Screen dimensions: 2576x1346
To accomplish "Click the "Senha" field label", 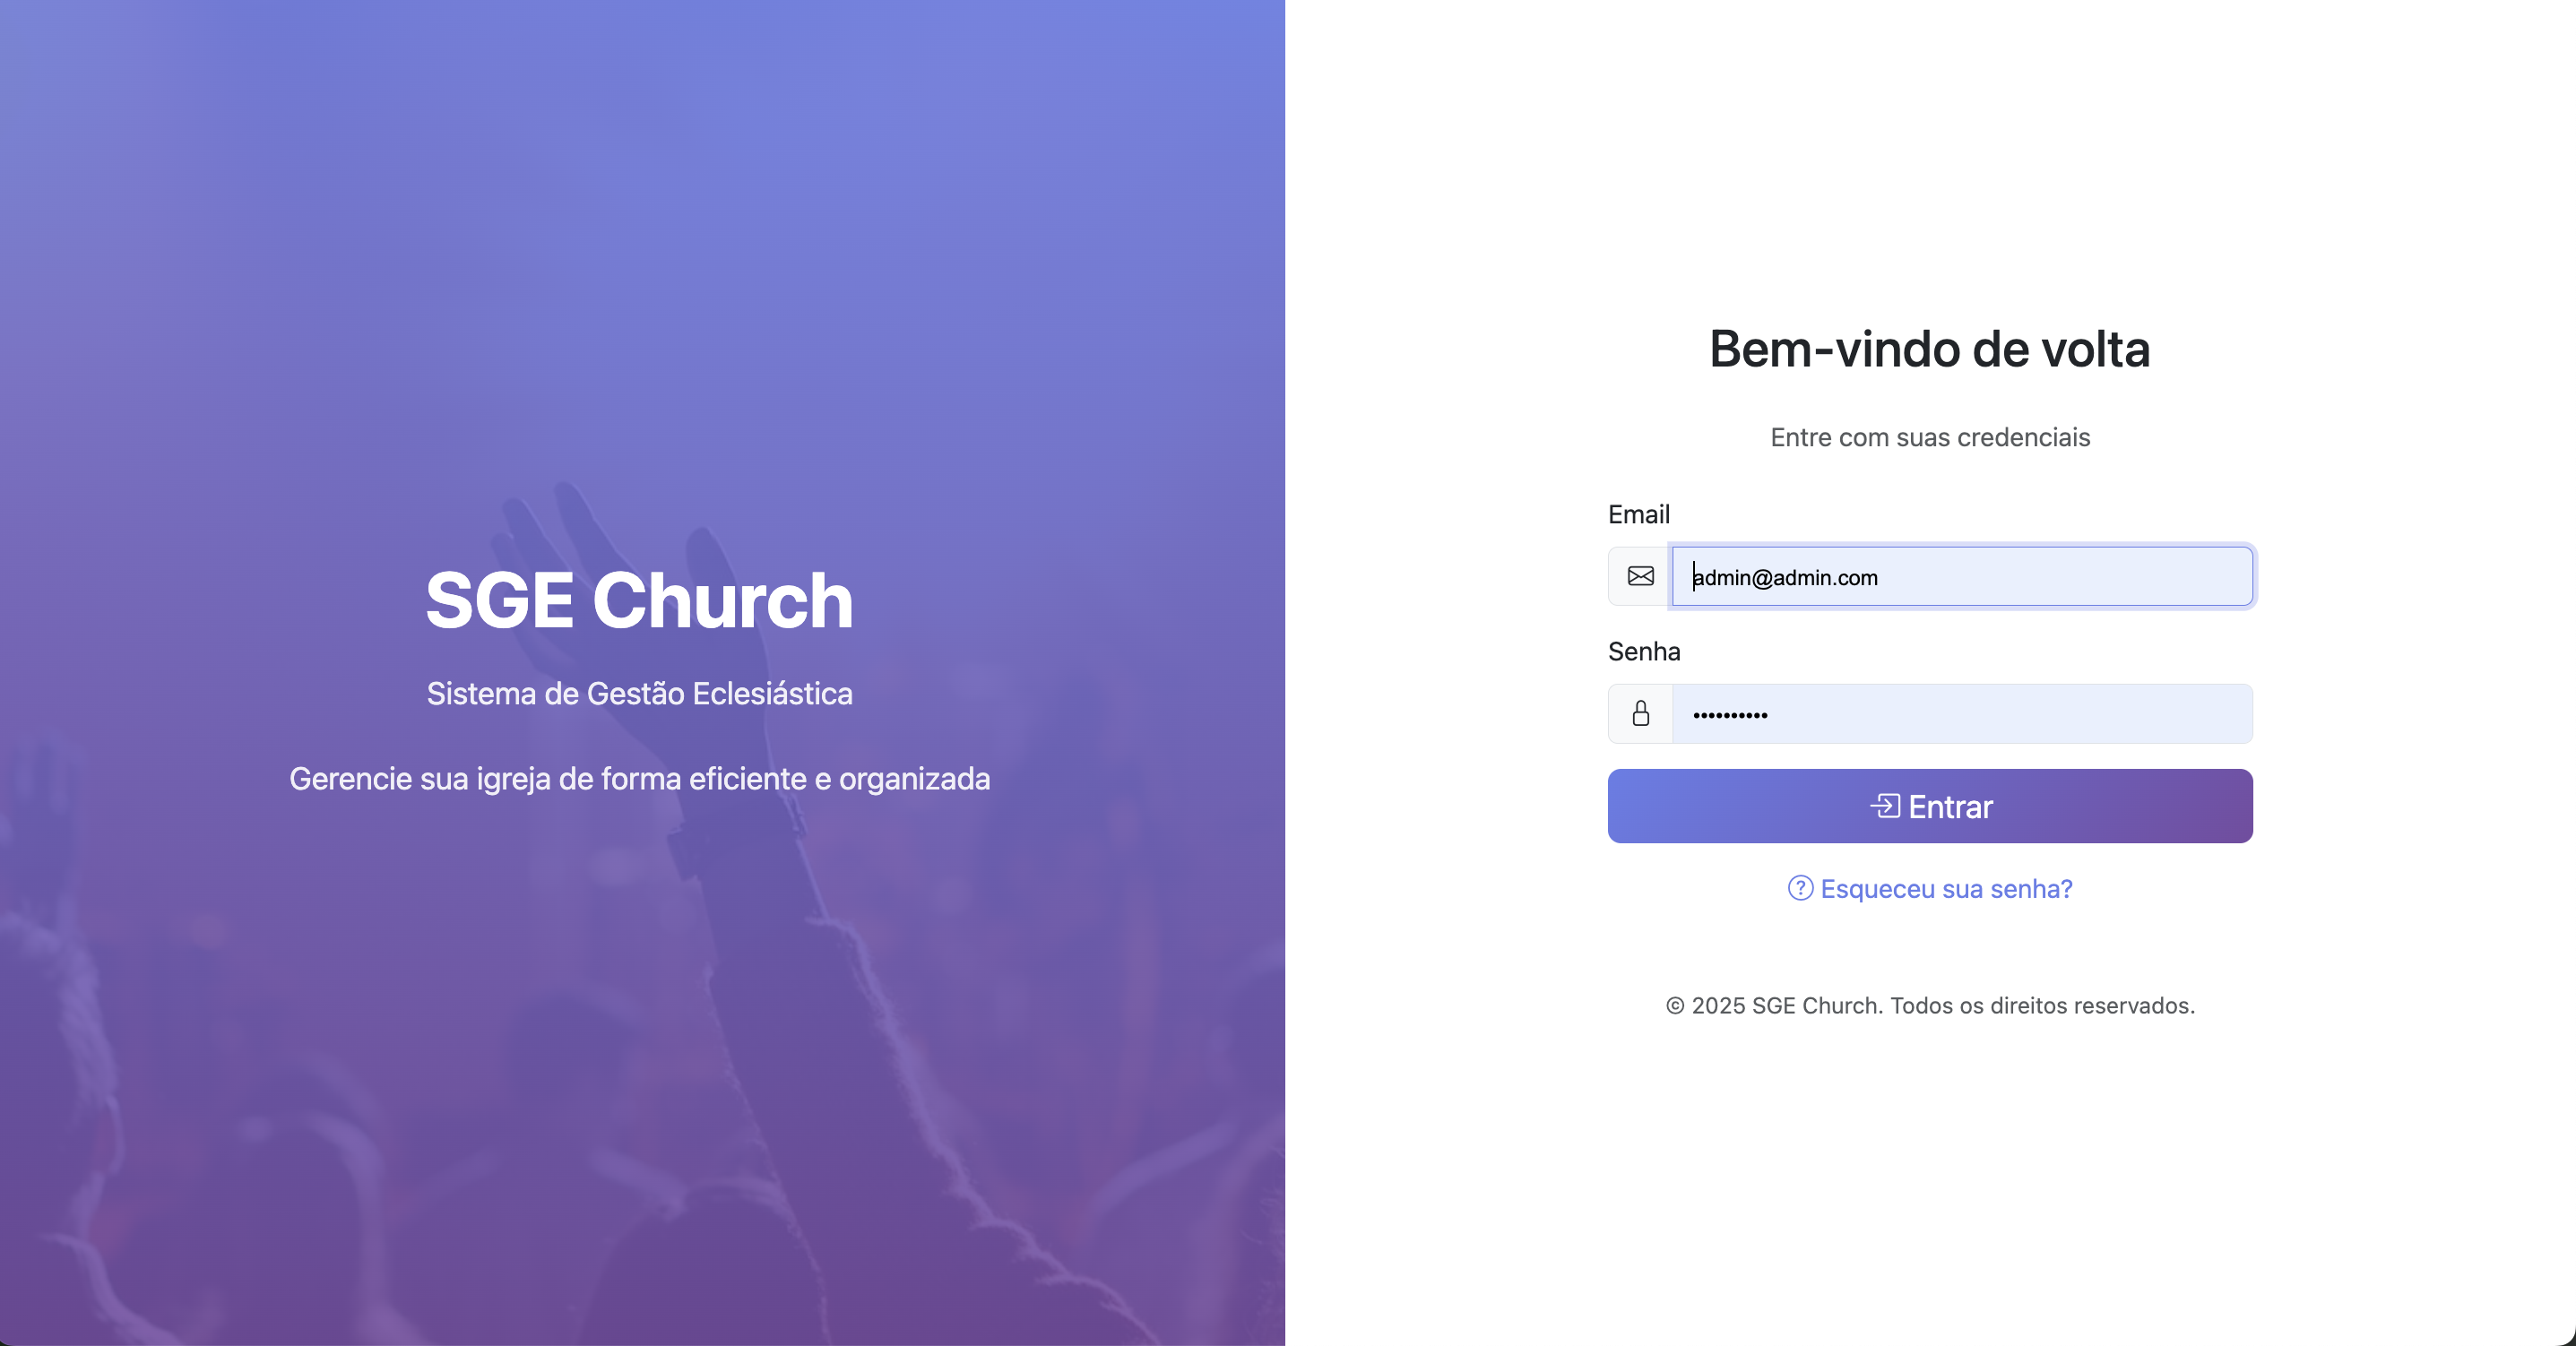I will pyautogui.click(x=1643, y=651).
